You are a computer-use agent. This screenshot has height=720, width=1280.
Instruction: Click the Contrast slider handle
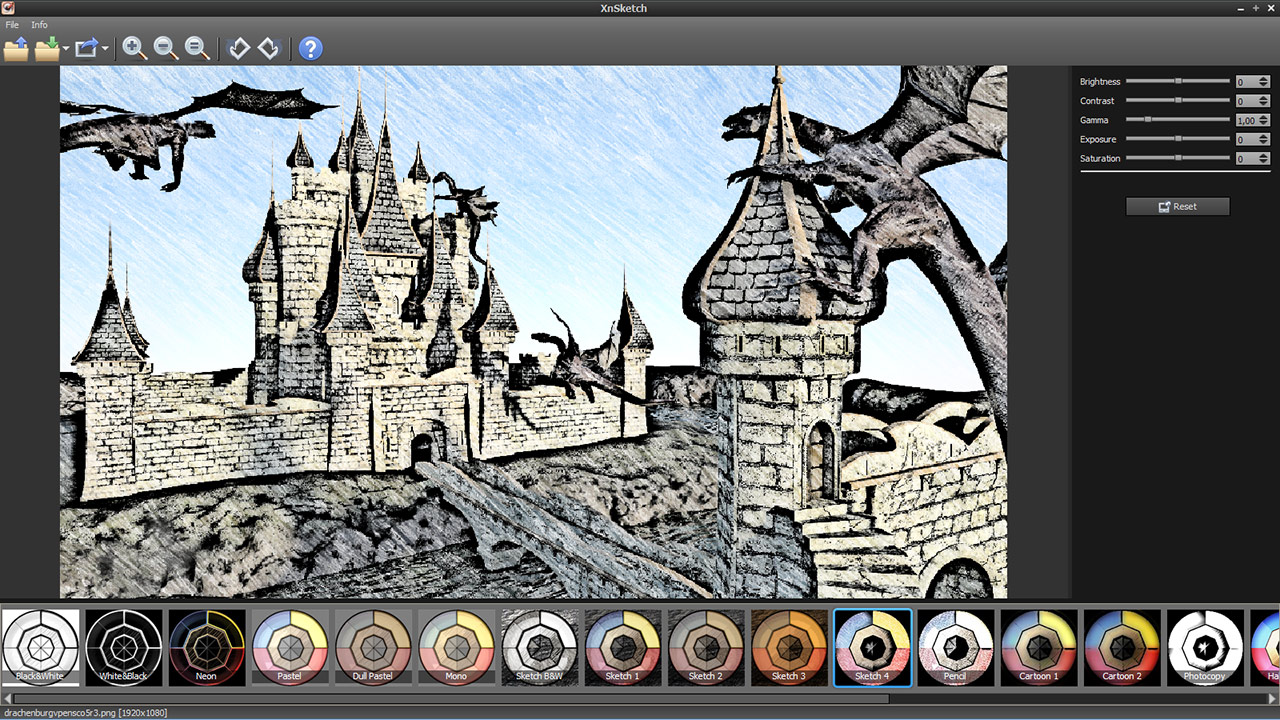click(1178, 100)
